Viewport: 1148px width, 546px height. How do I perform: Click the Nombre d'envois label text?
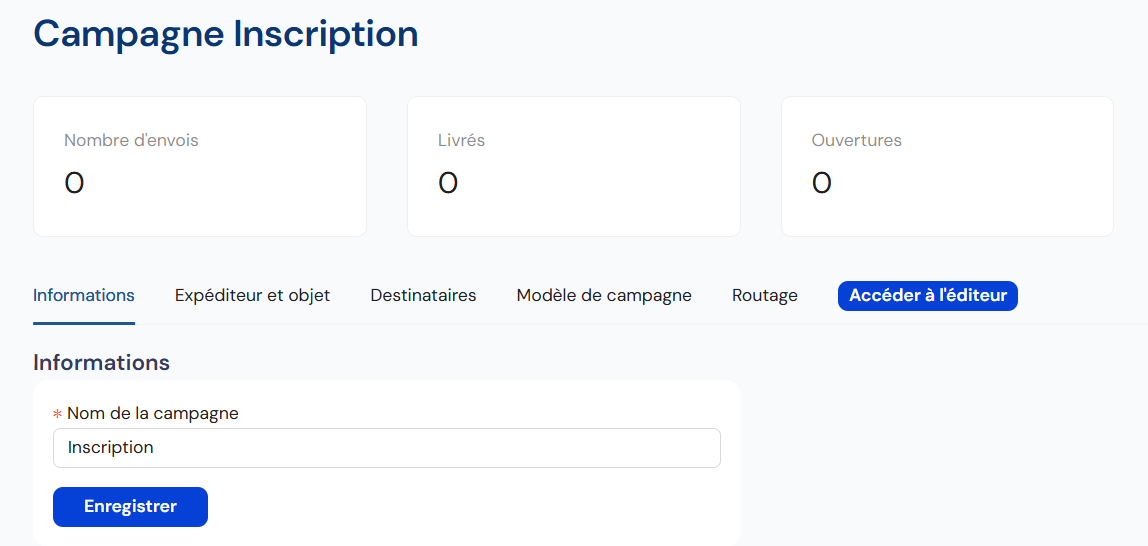pos(131,141)
